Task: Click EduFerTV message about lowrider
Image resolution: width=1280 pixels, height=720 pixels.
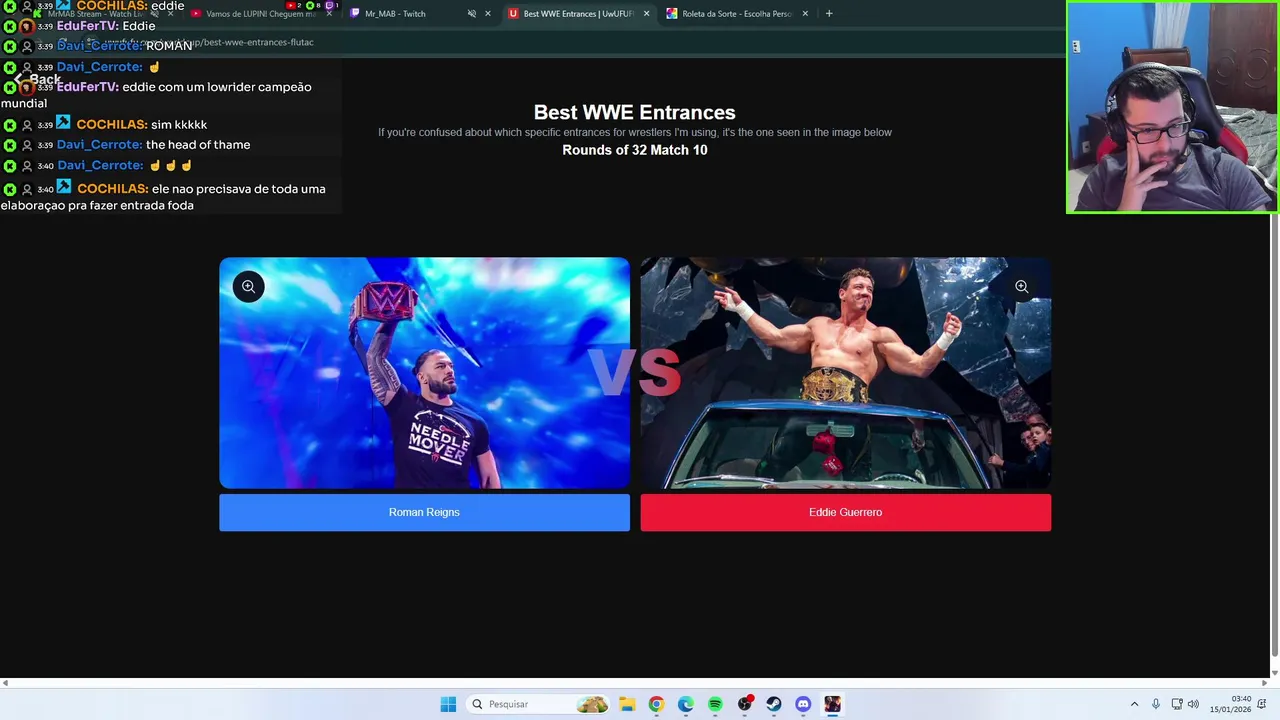Action: pyautogui.click(x=157, y=95)
